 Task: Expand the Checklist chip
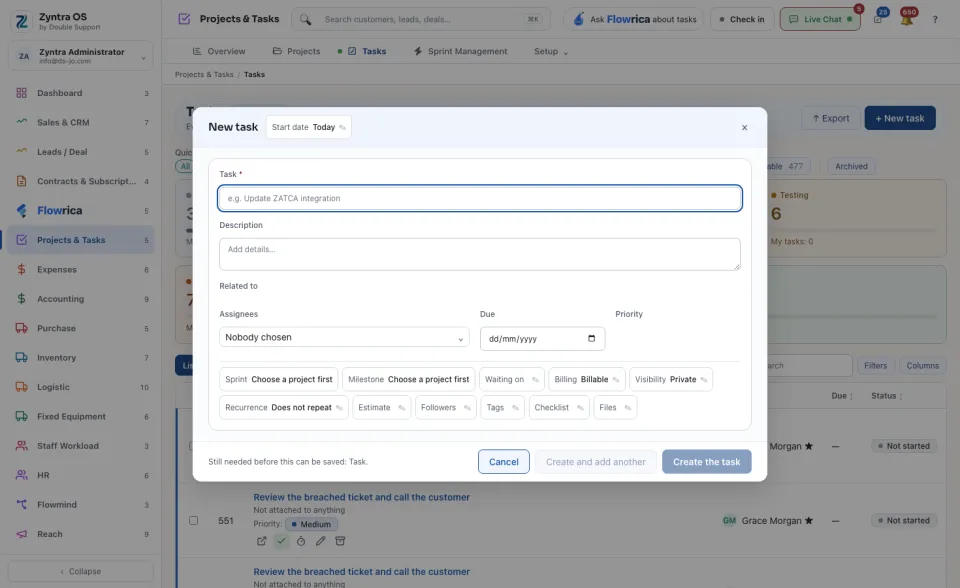tap(559, 407)
